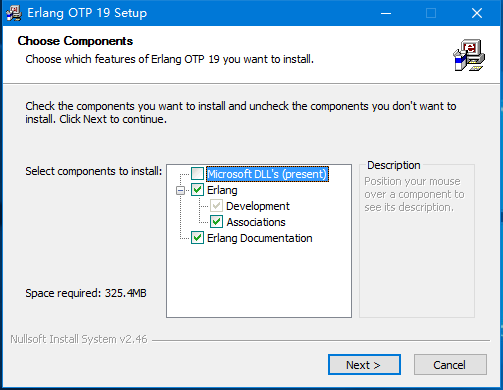Image resolution: width=503 pixels, height=390 pixels.
Task: Select the Erlang tree item label
Action: [222, 190]
